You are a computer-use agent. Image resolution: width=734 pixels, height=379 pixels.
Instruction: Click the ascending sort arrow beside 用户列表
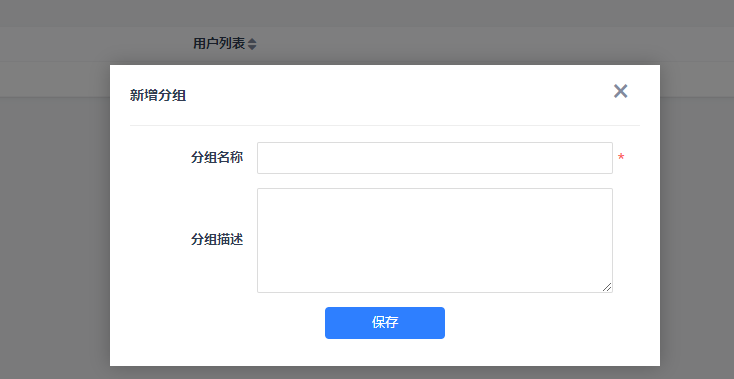click(x=252, y=41)
